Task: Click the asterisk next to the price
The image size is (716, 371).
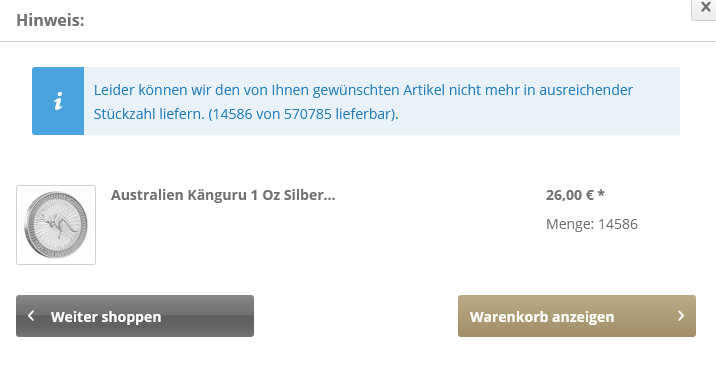Action: (601, 194)
